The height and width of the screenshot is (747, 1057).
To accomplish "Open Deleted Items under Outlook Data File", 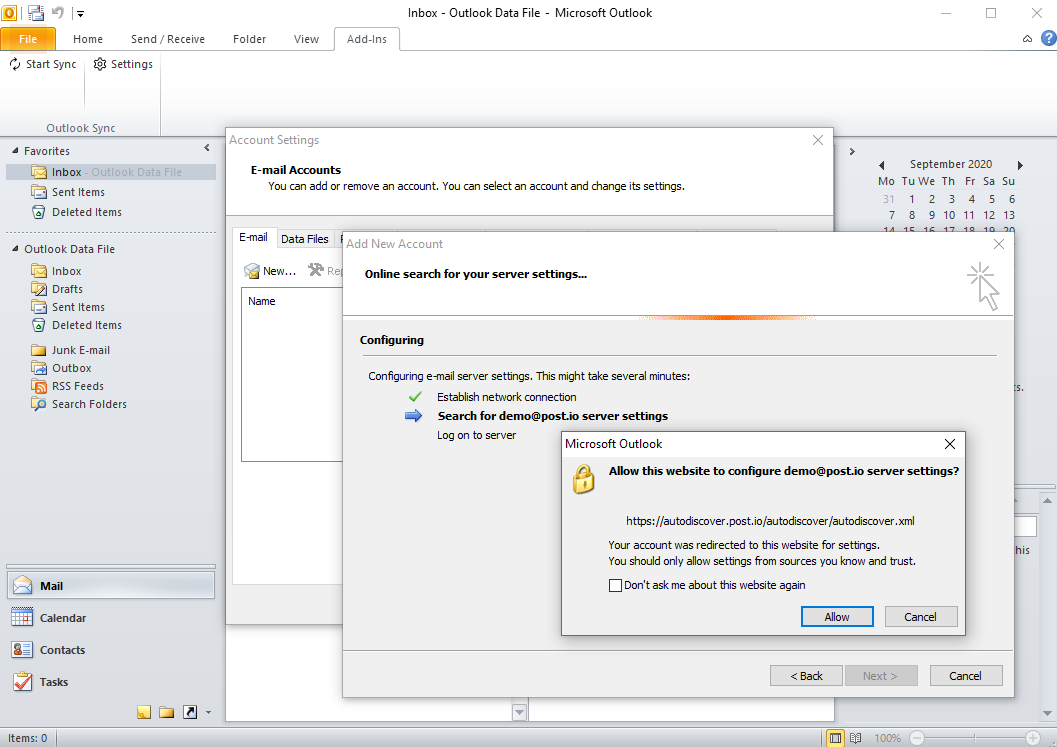I will click(87, 325).
